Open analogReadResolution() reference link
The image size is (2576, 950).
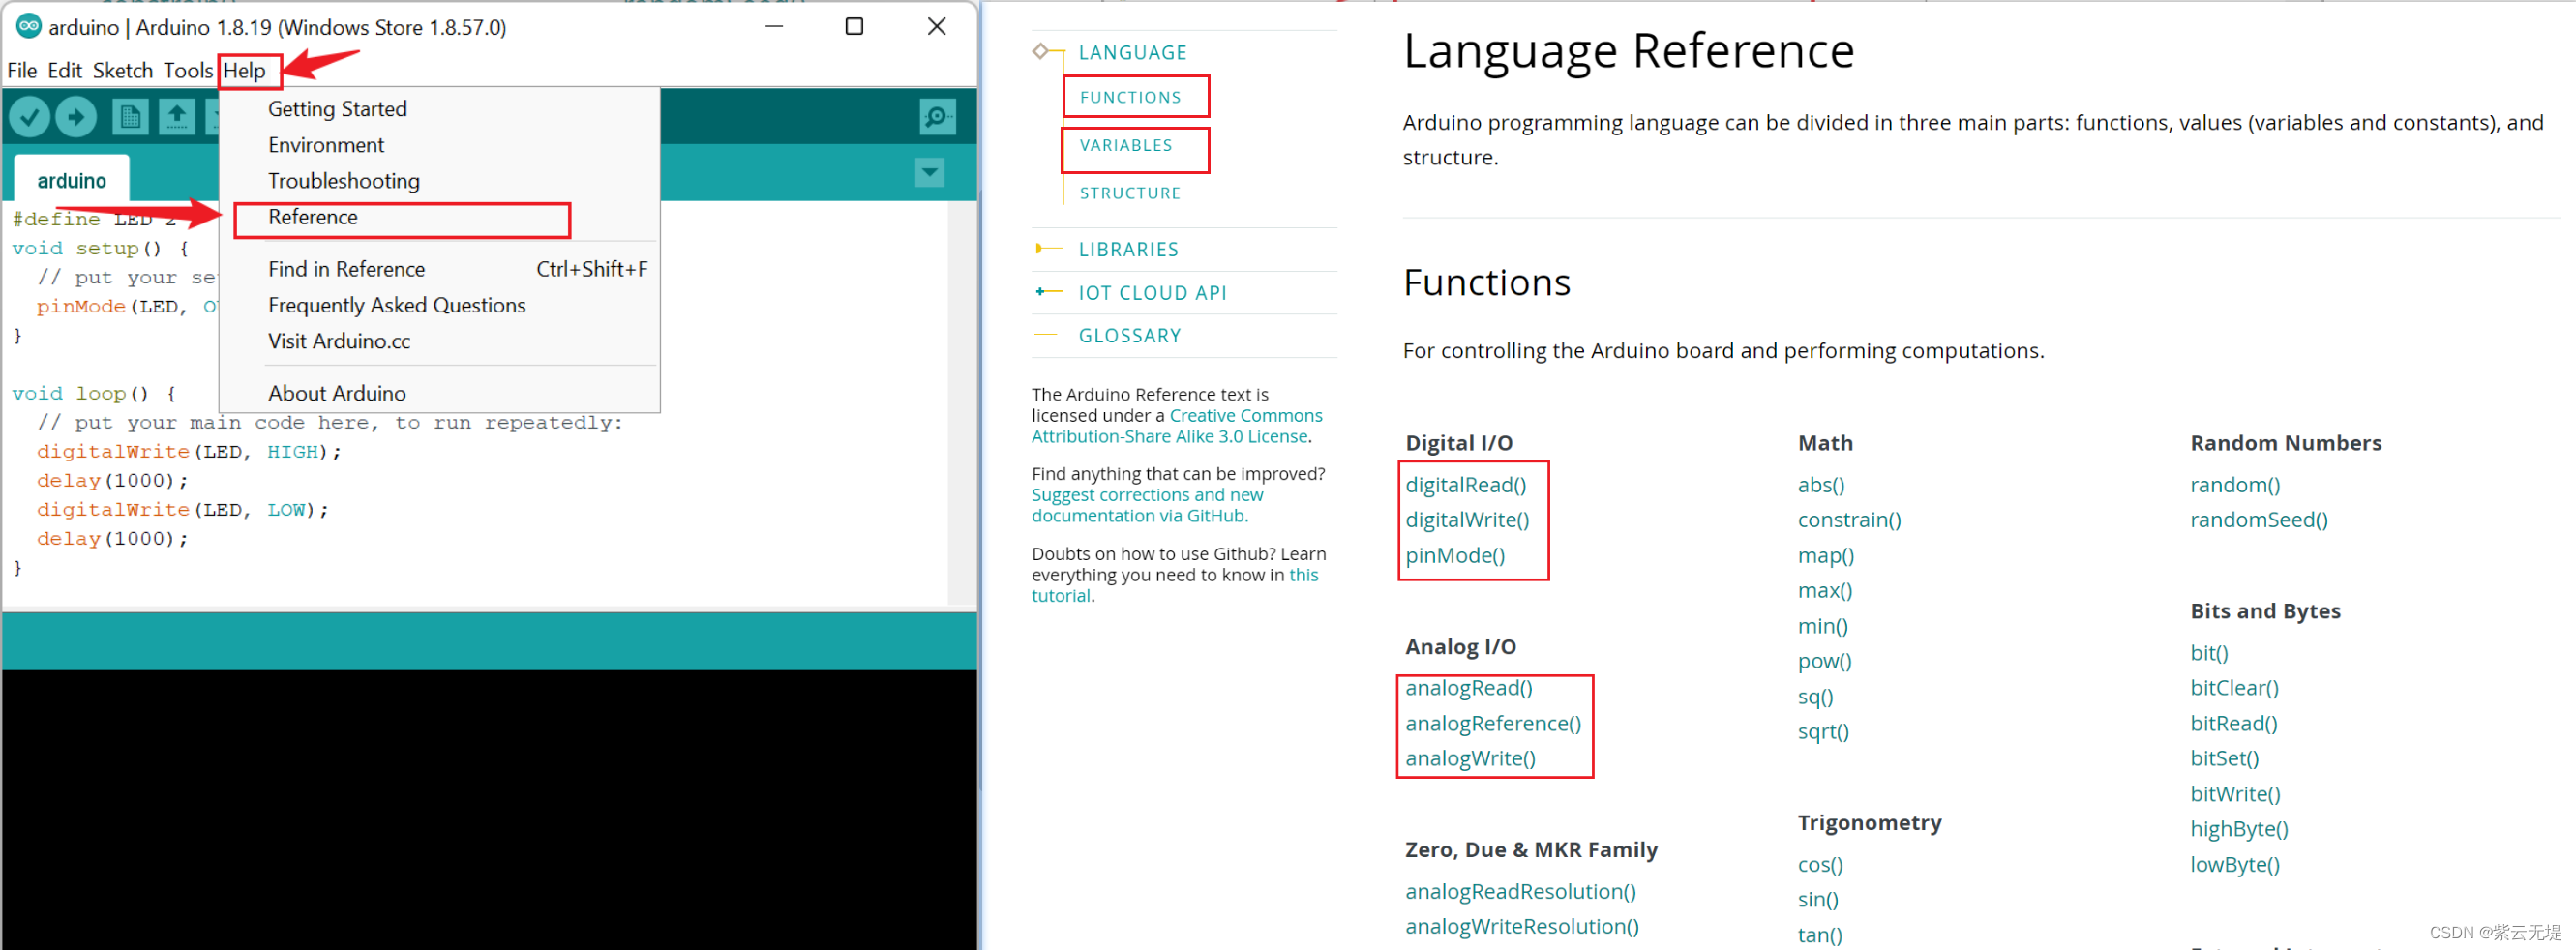1520,890
